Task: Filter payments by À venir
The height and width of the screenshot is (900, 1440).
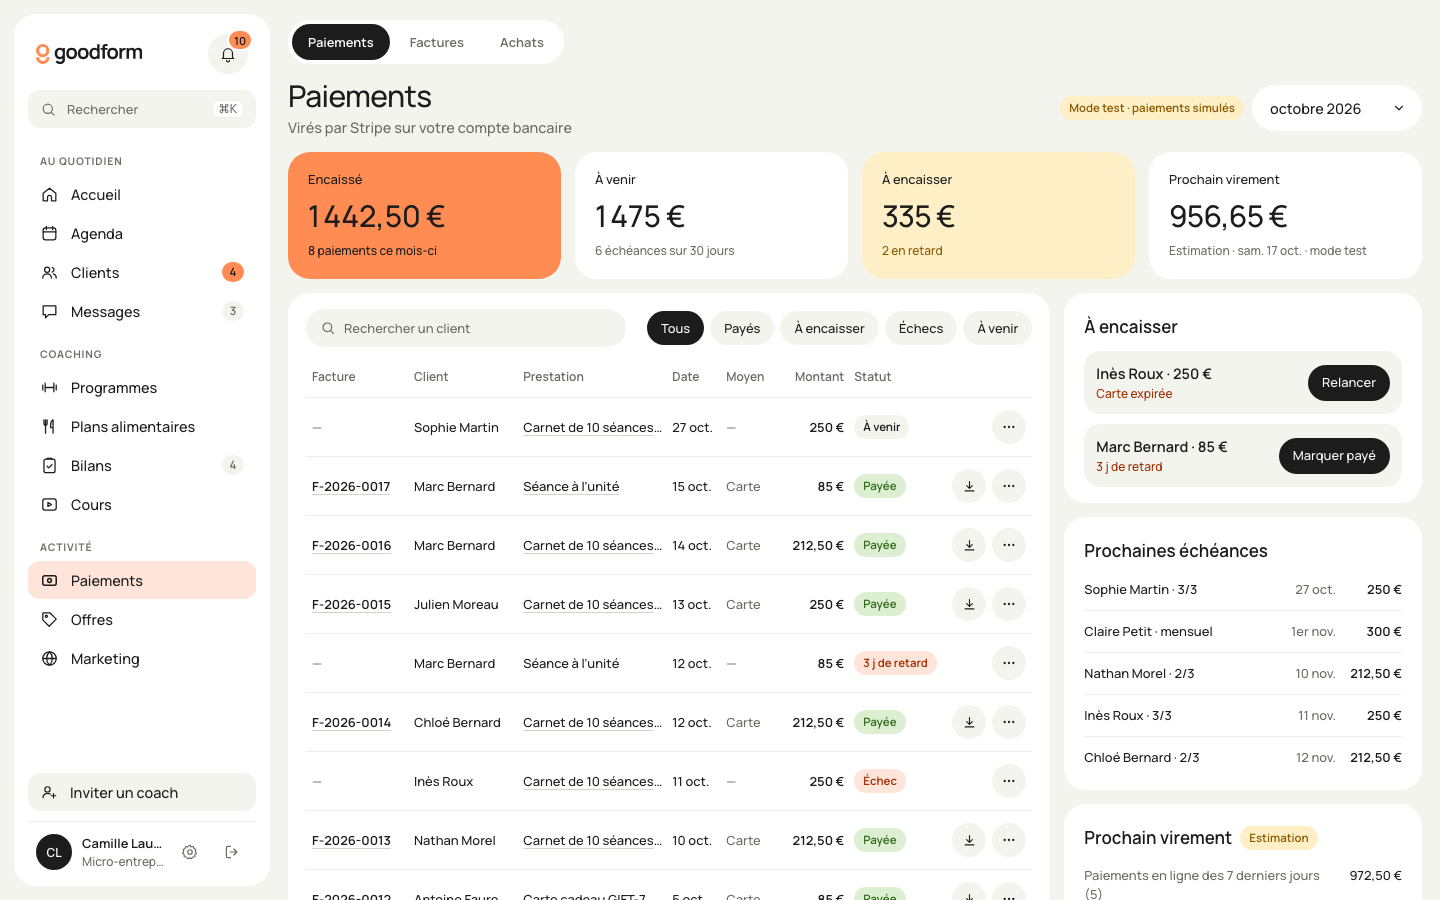Action: [x=997, y=328]
